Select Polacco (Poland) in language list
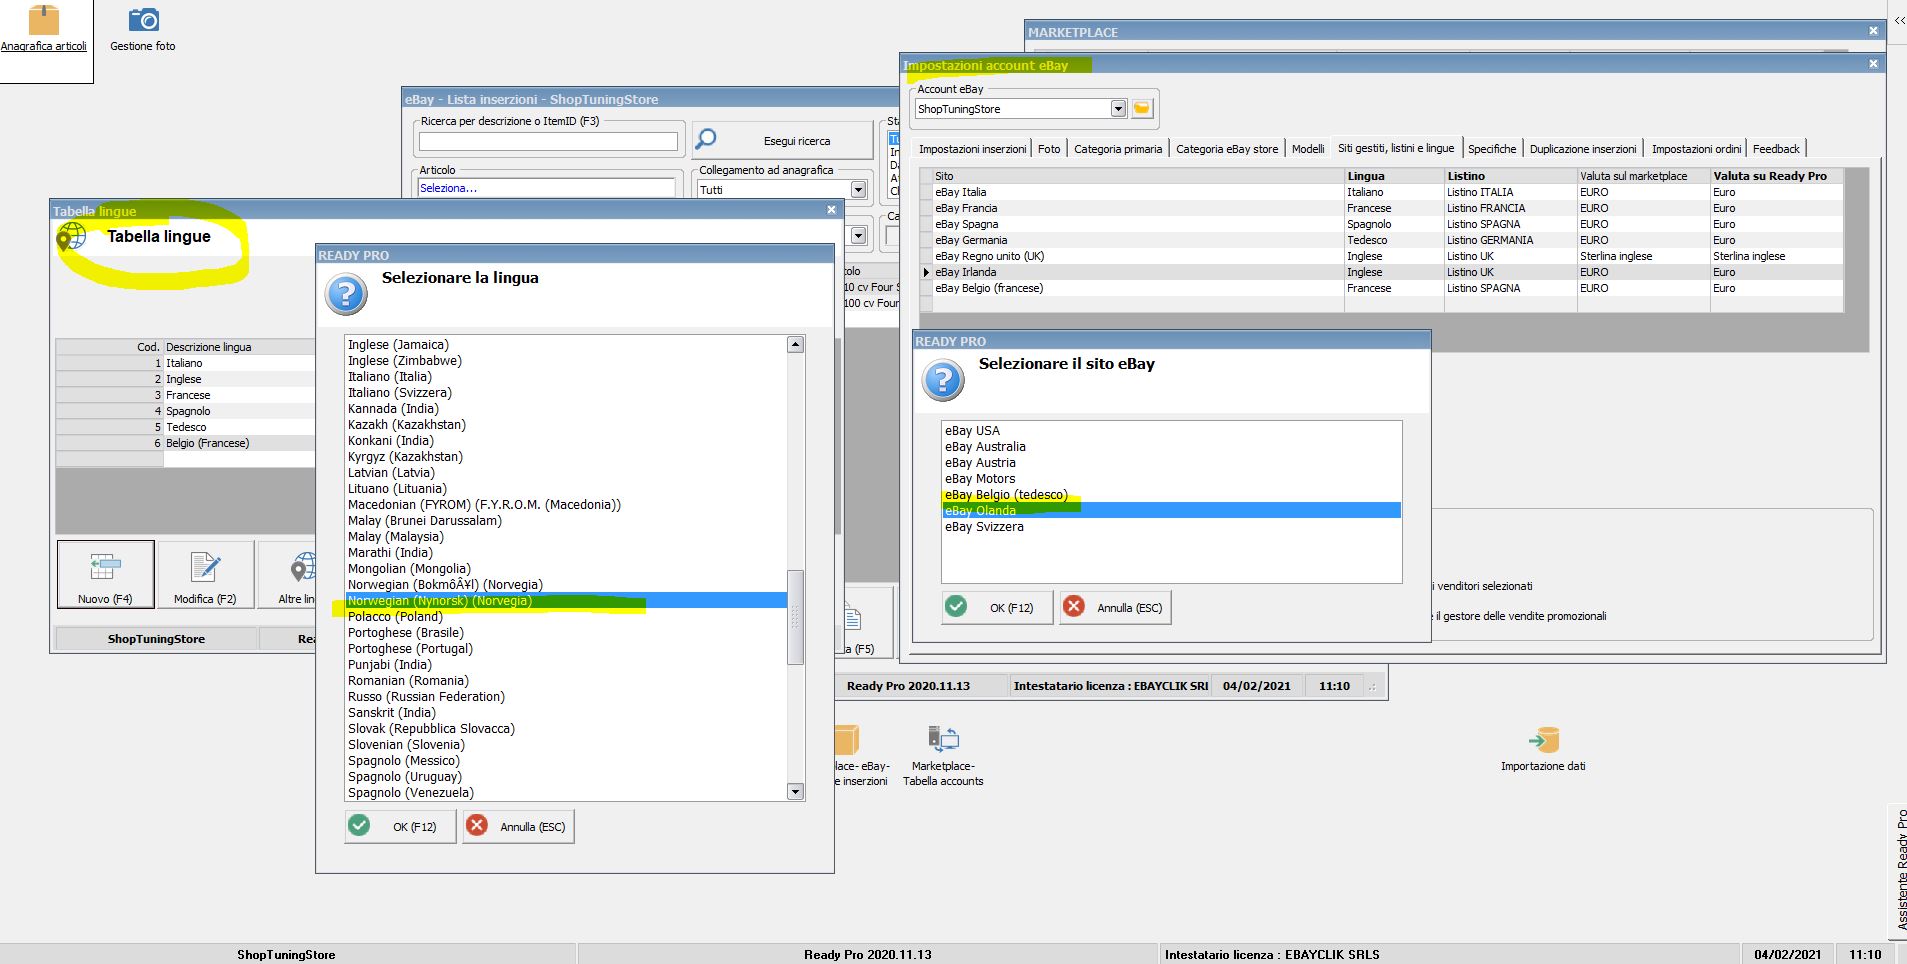Image resolution: width=1907 pixels, height=964 pixels. [566, 617]
